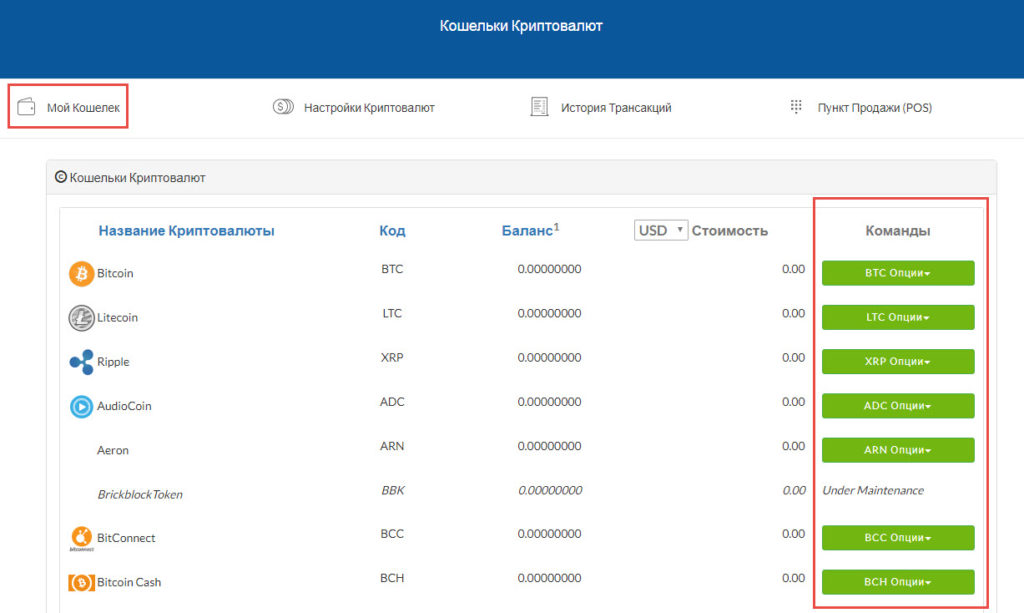
Task: Expand the LTC Опции dropdown button
Action: tap(898, 317)
